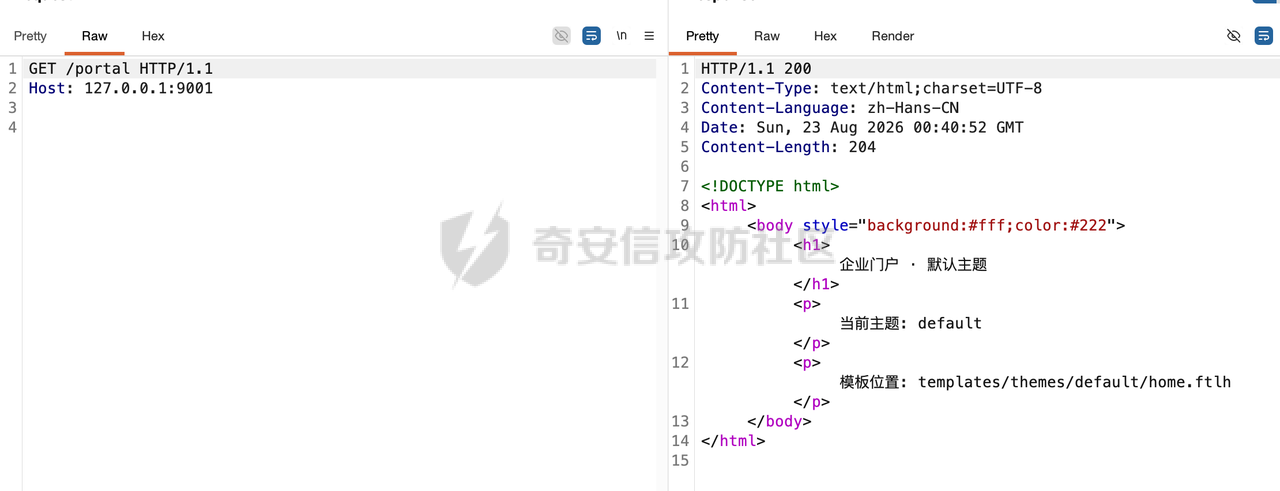Click the text '当前主题: default'
The width and height of the screenshot is (1280, 491).
(x=911, y=323)
